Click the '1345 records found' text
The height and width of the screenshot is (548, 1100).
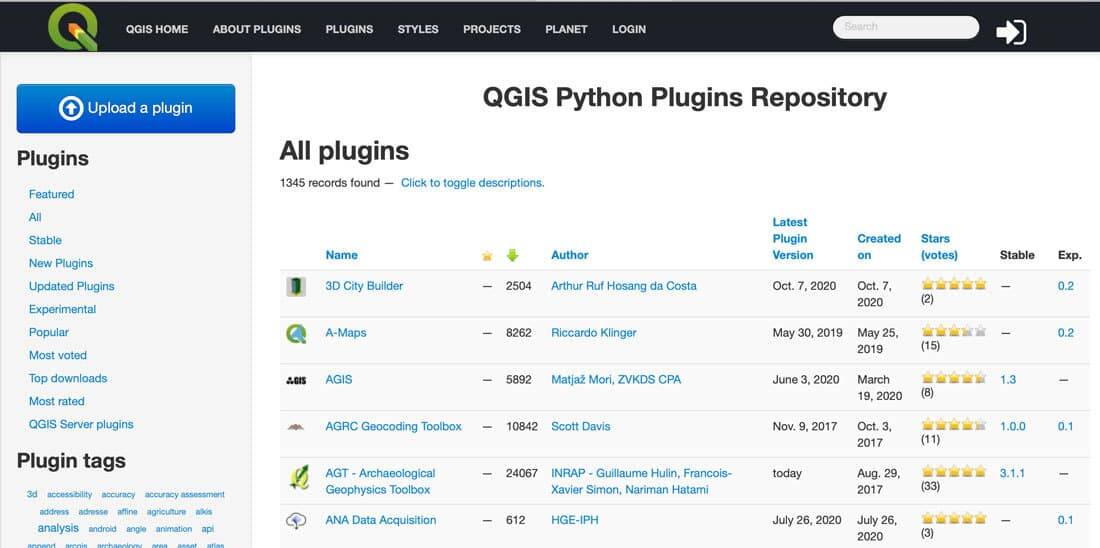click(330, 183)
